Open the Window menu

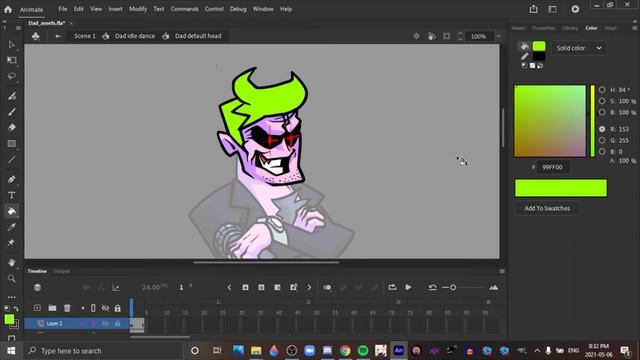[263, 9]
